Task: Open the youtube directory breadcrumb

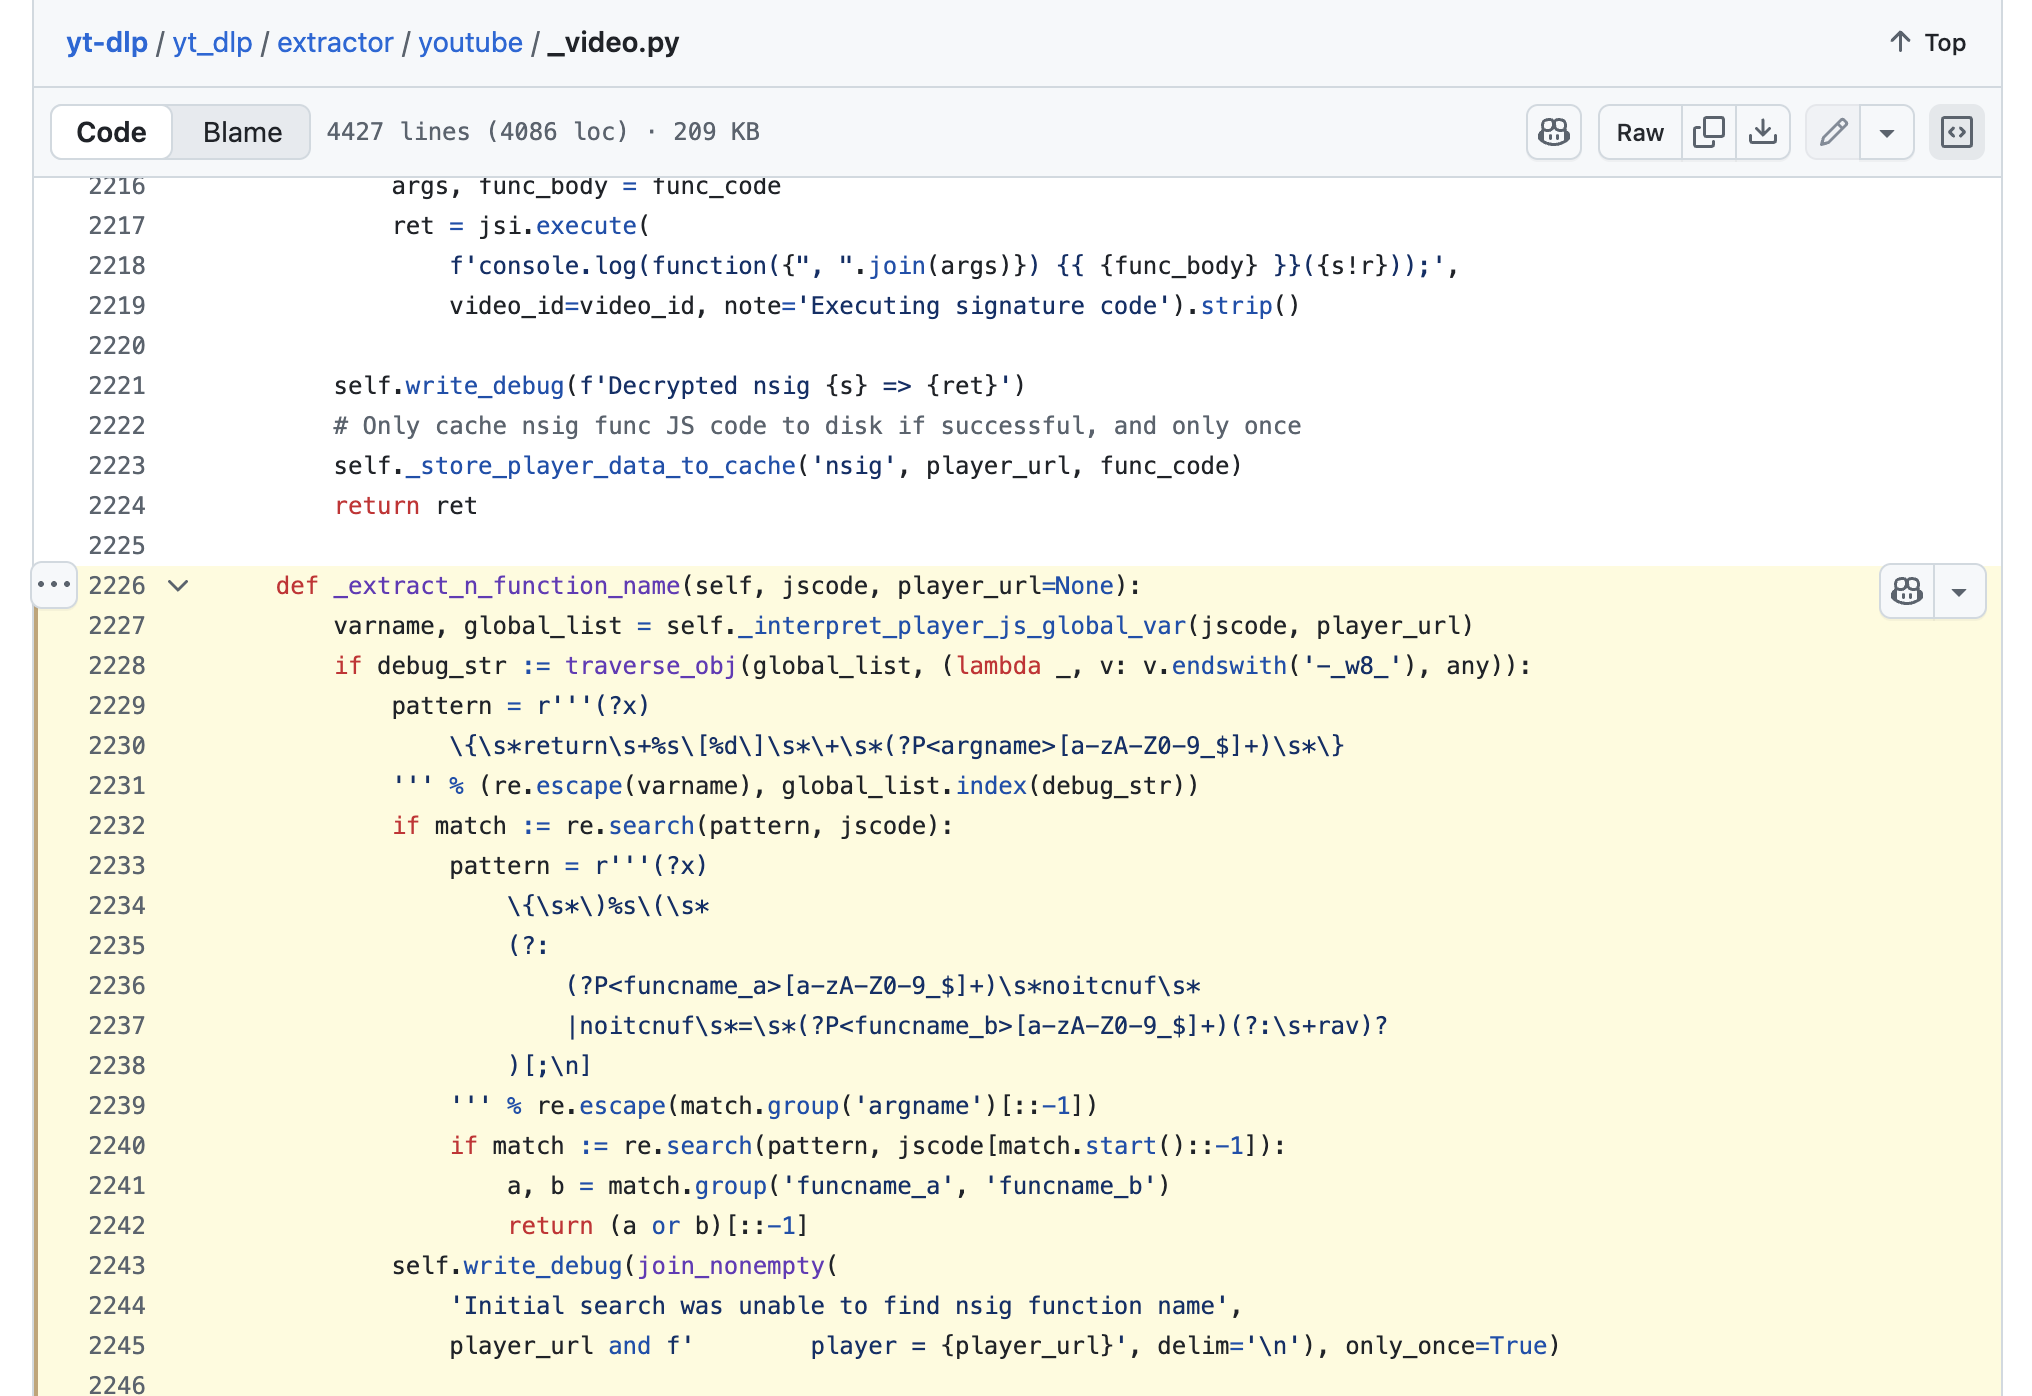Action: click(x=470, y=43)
